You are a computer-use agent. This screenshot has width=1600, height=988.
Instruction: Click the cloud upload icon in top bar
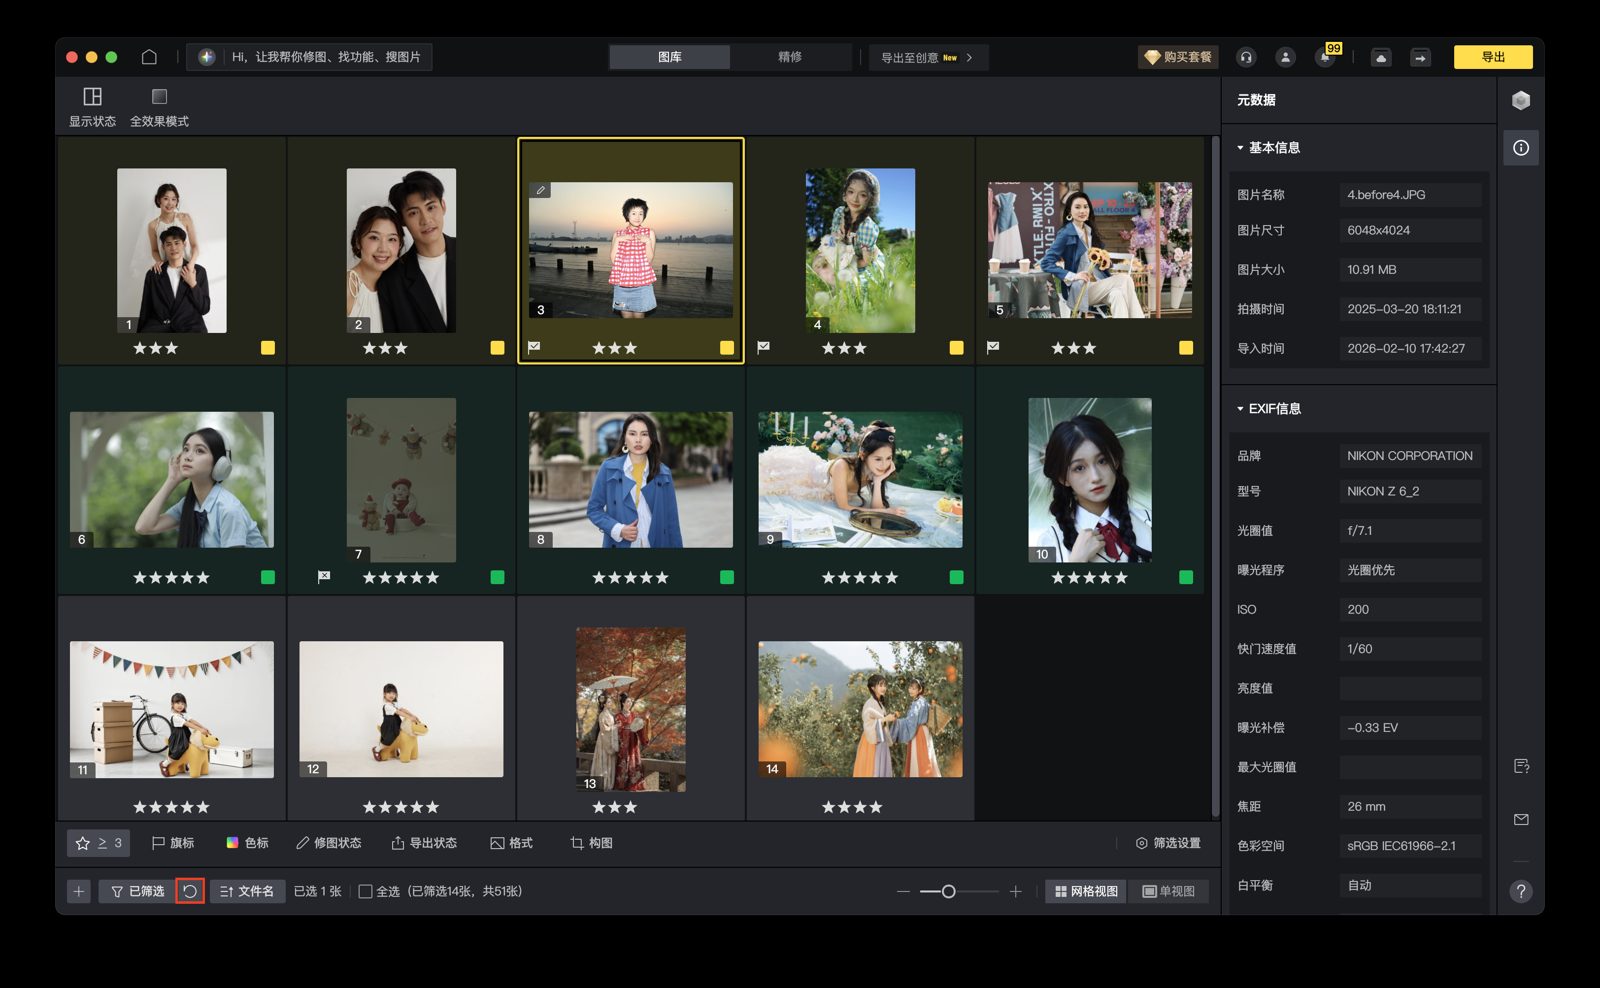click(1381, 57)
